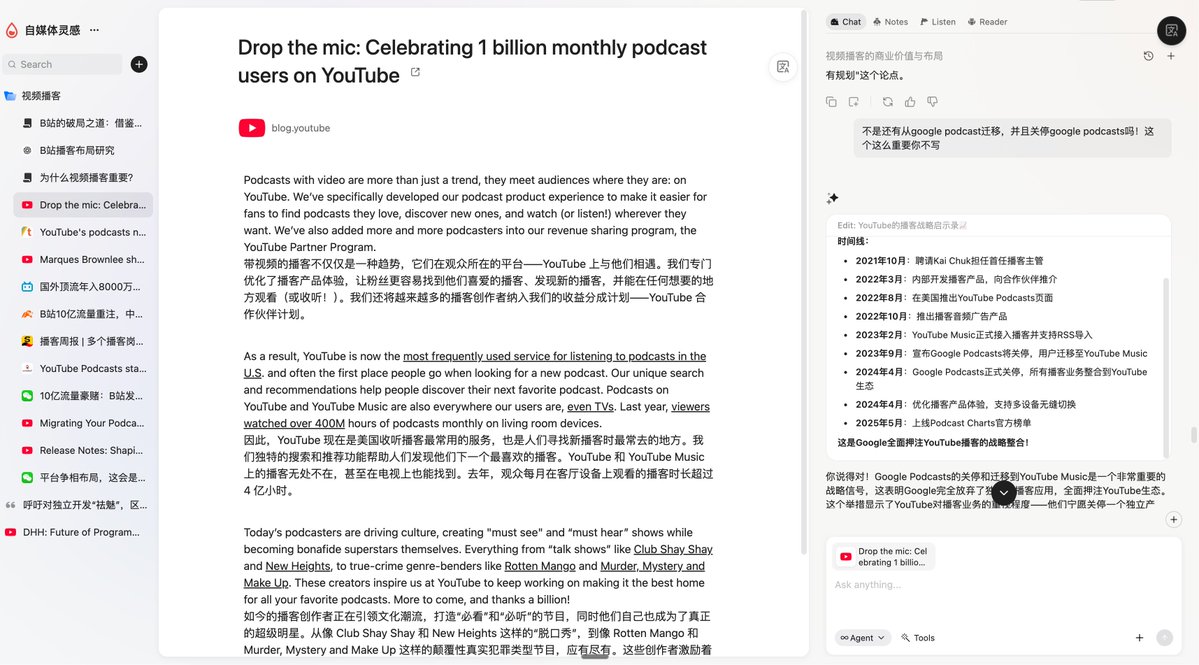Click the black plus add button
The width and height of the screenshot is (1199, 665).
139,64
